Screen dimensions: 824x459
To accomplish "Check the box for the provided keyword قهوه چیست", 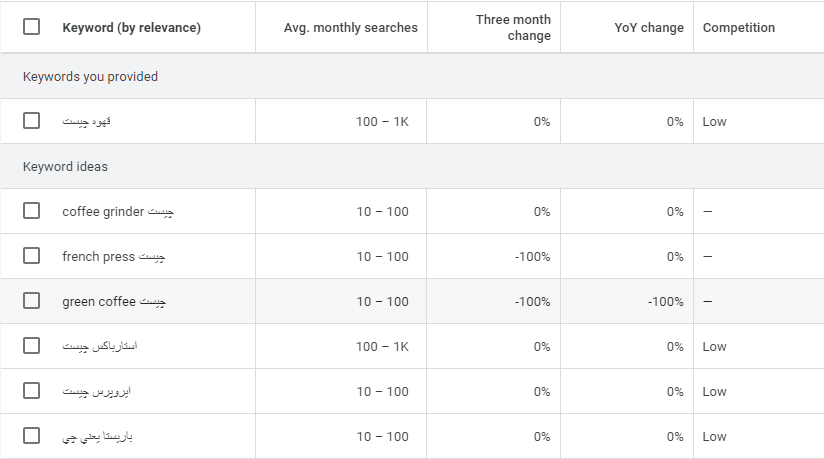I will [x=32, y=121].
